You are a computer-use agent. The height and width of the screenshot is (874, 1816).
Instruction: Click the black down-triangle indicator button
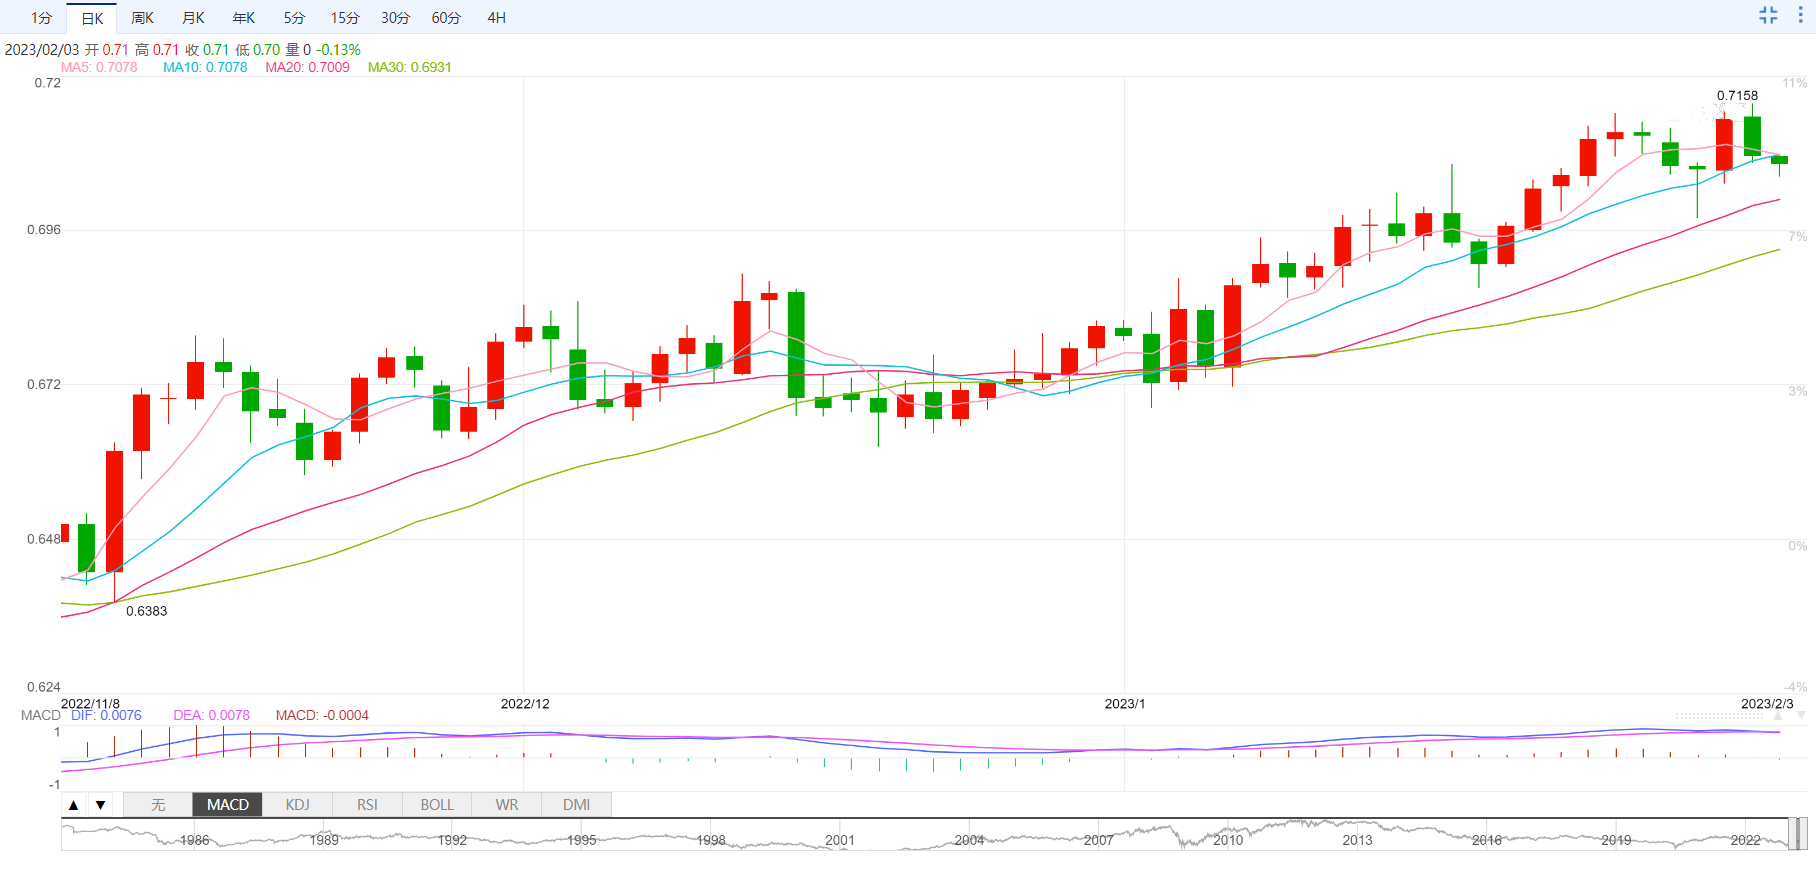click(100, 804)
